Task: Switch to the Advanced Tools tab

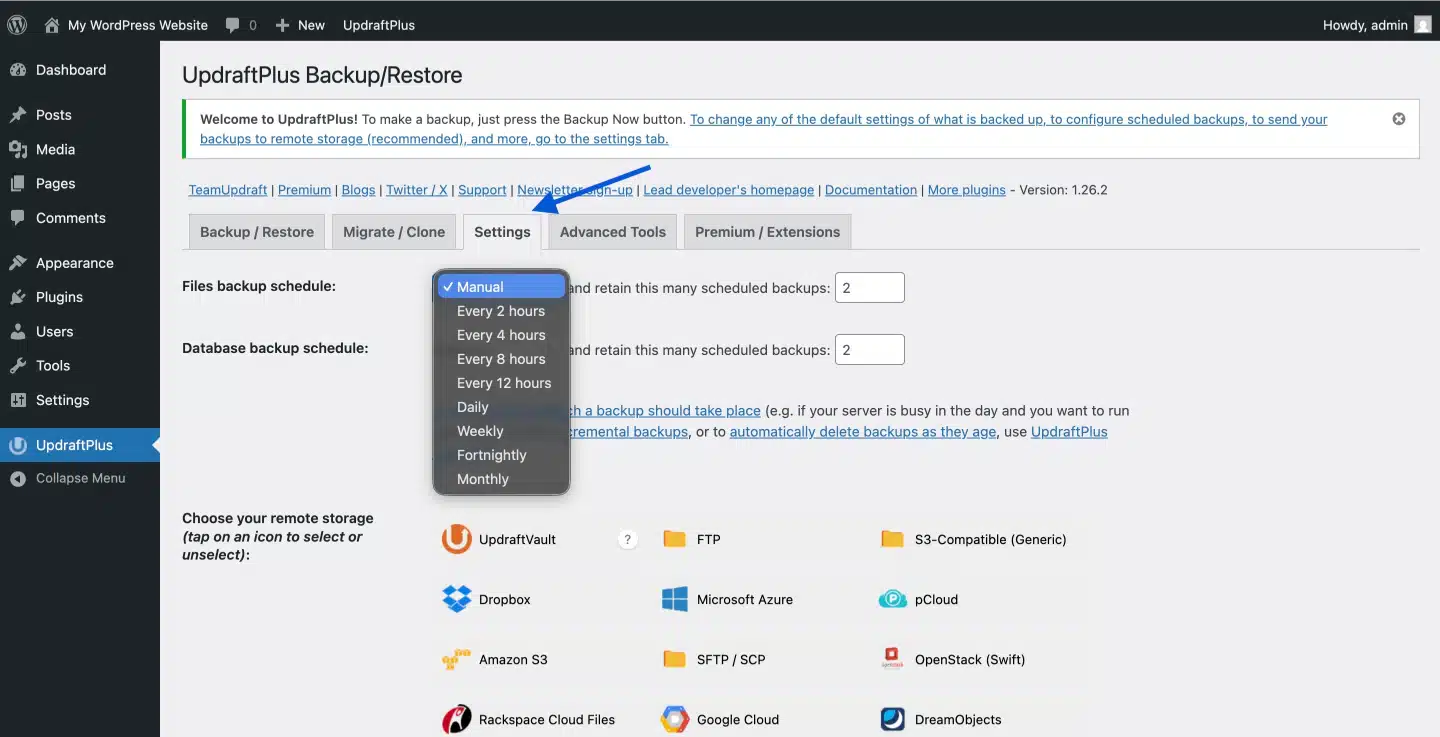Action: point(613,232)
